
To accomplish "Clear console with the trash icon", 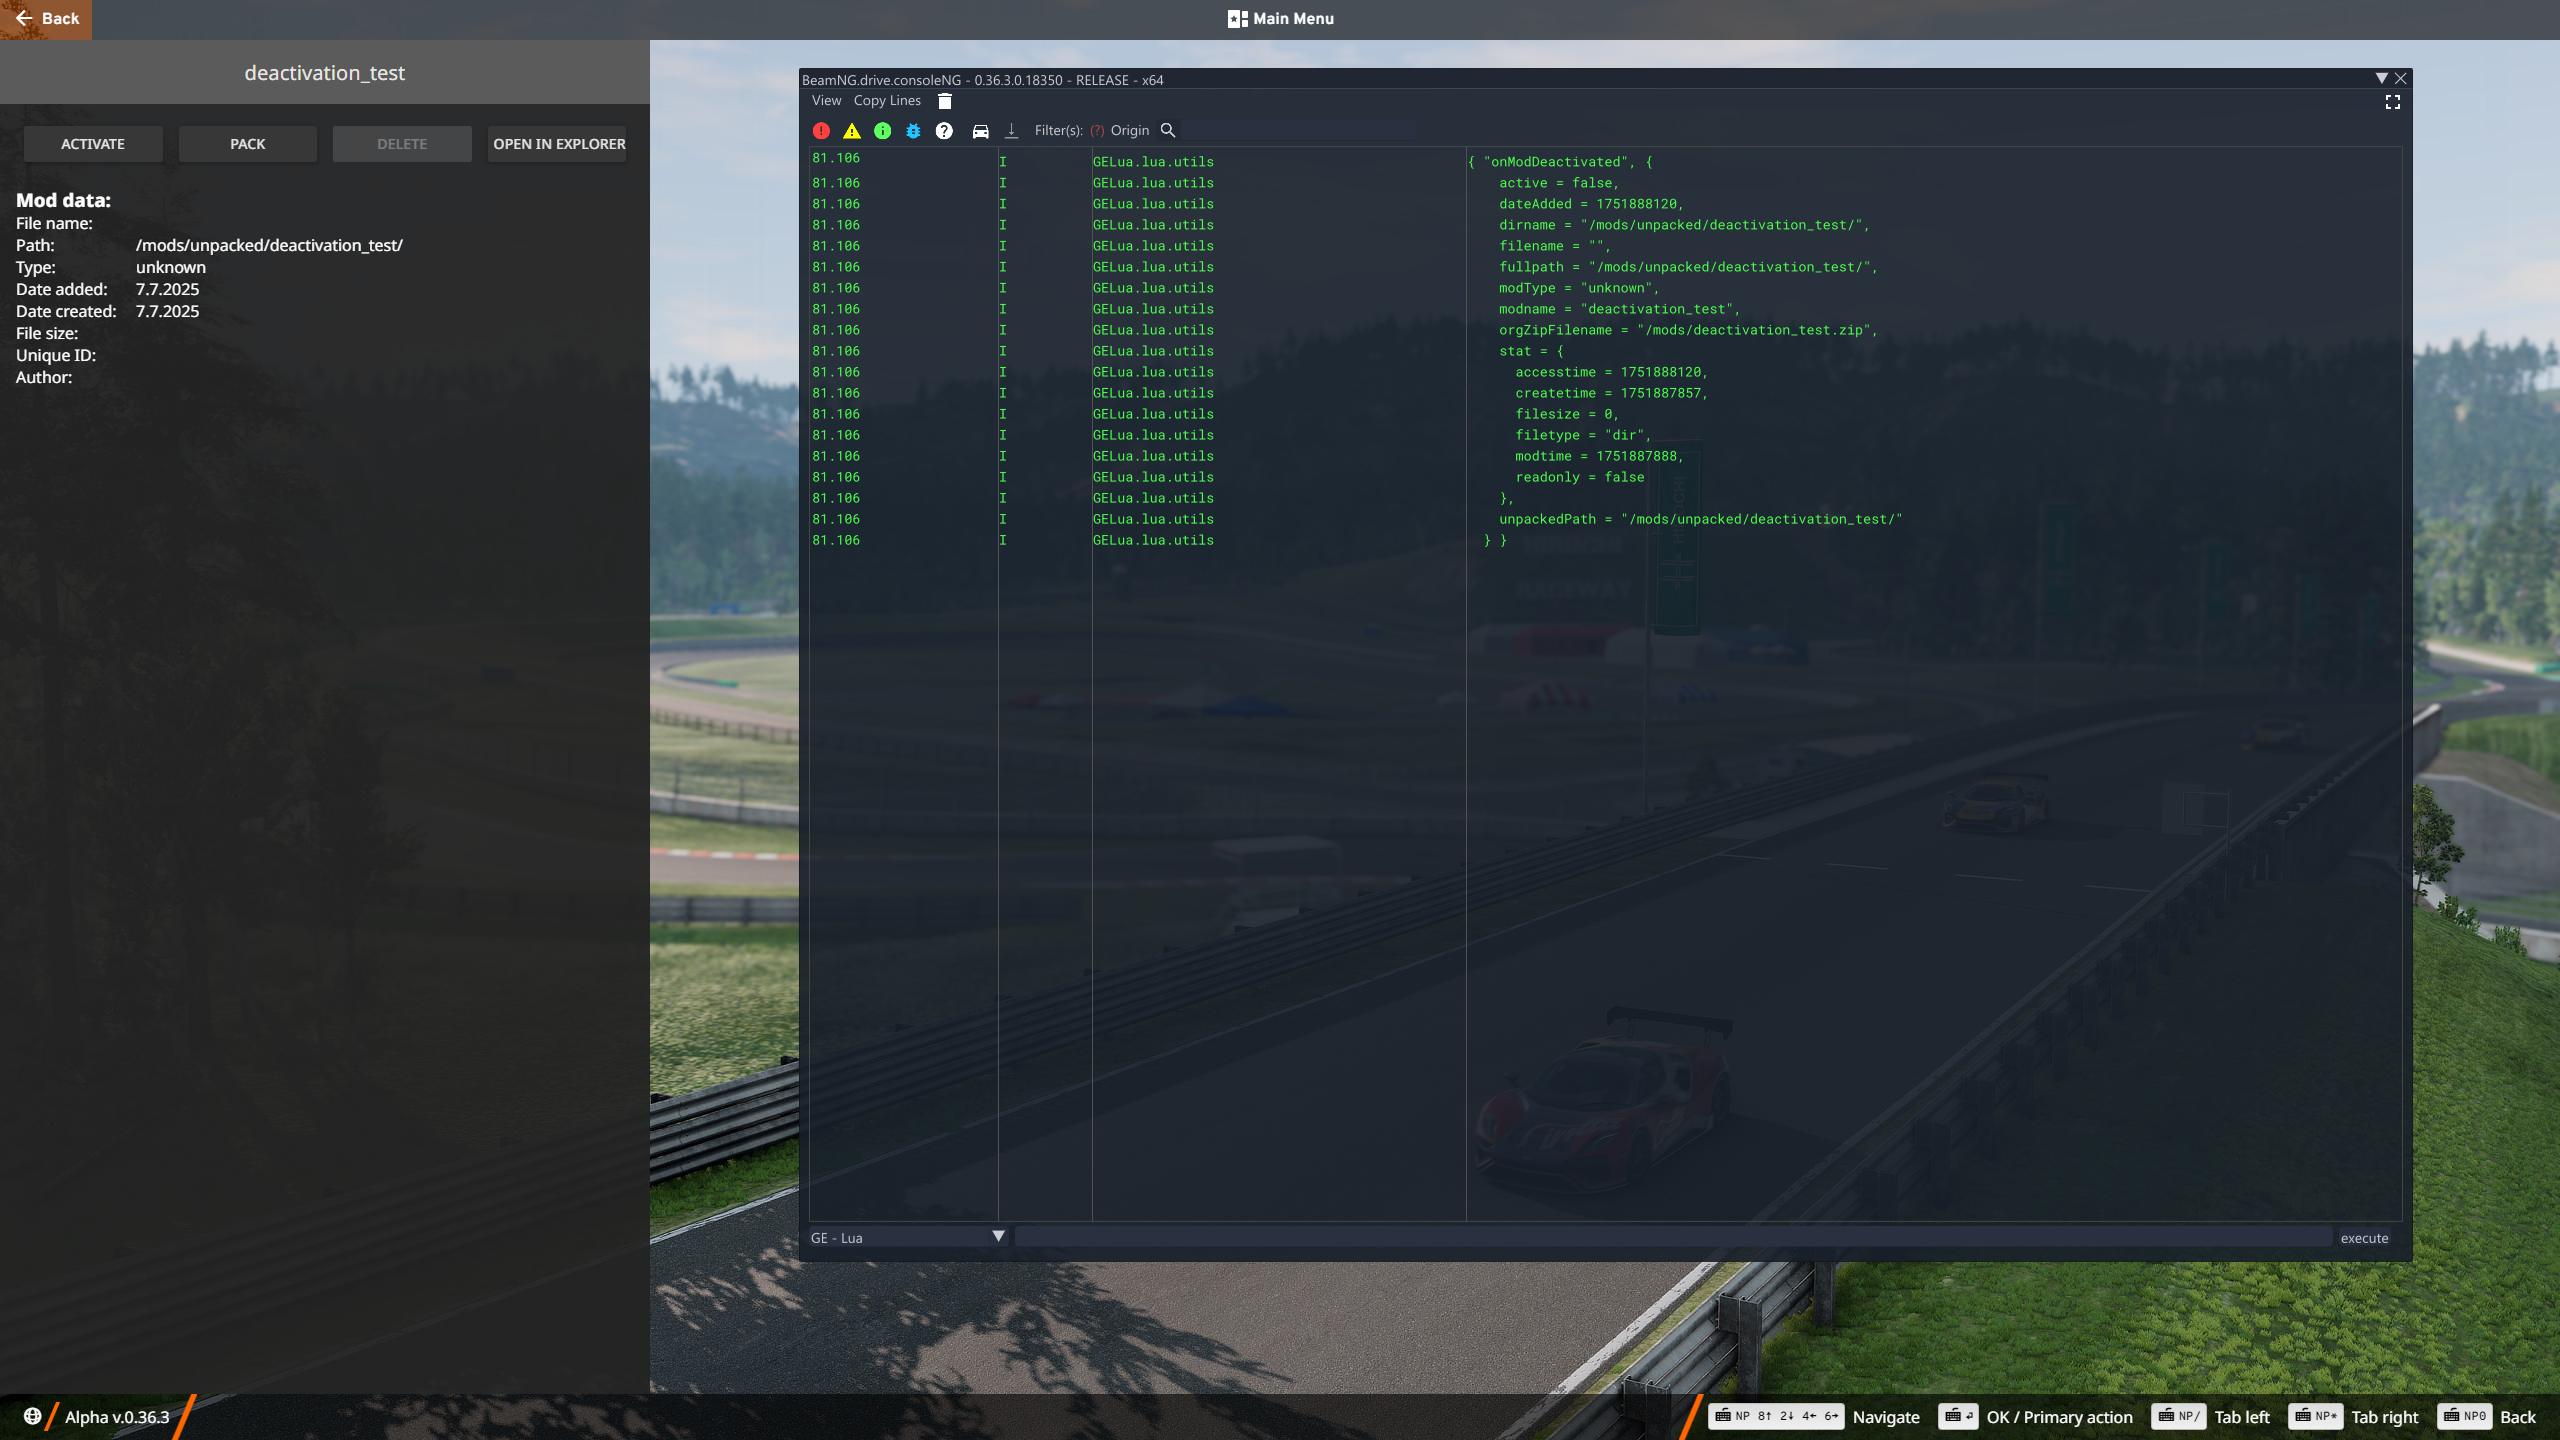I will coord(945,101).
